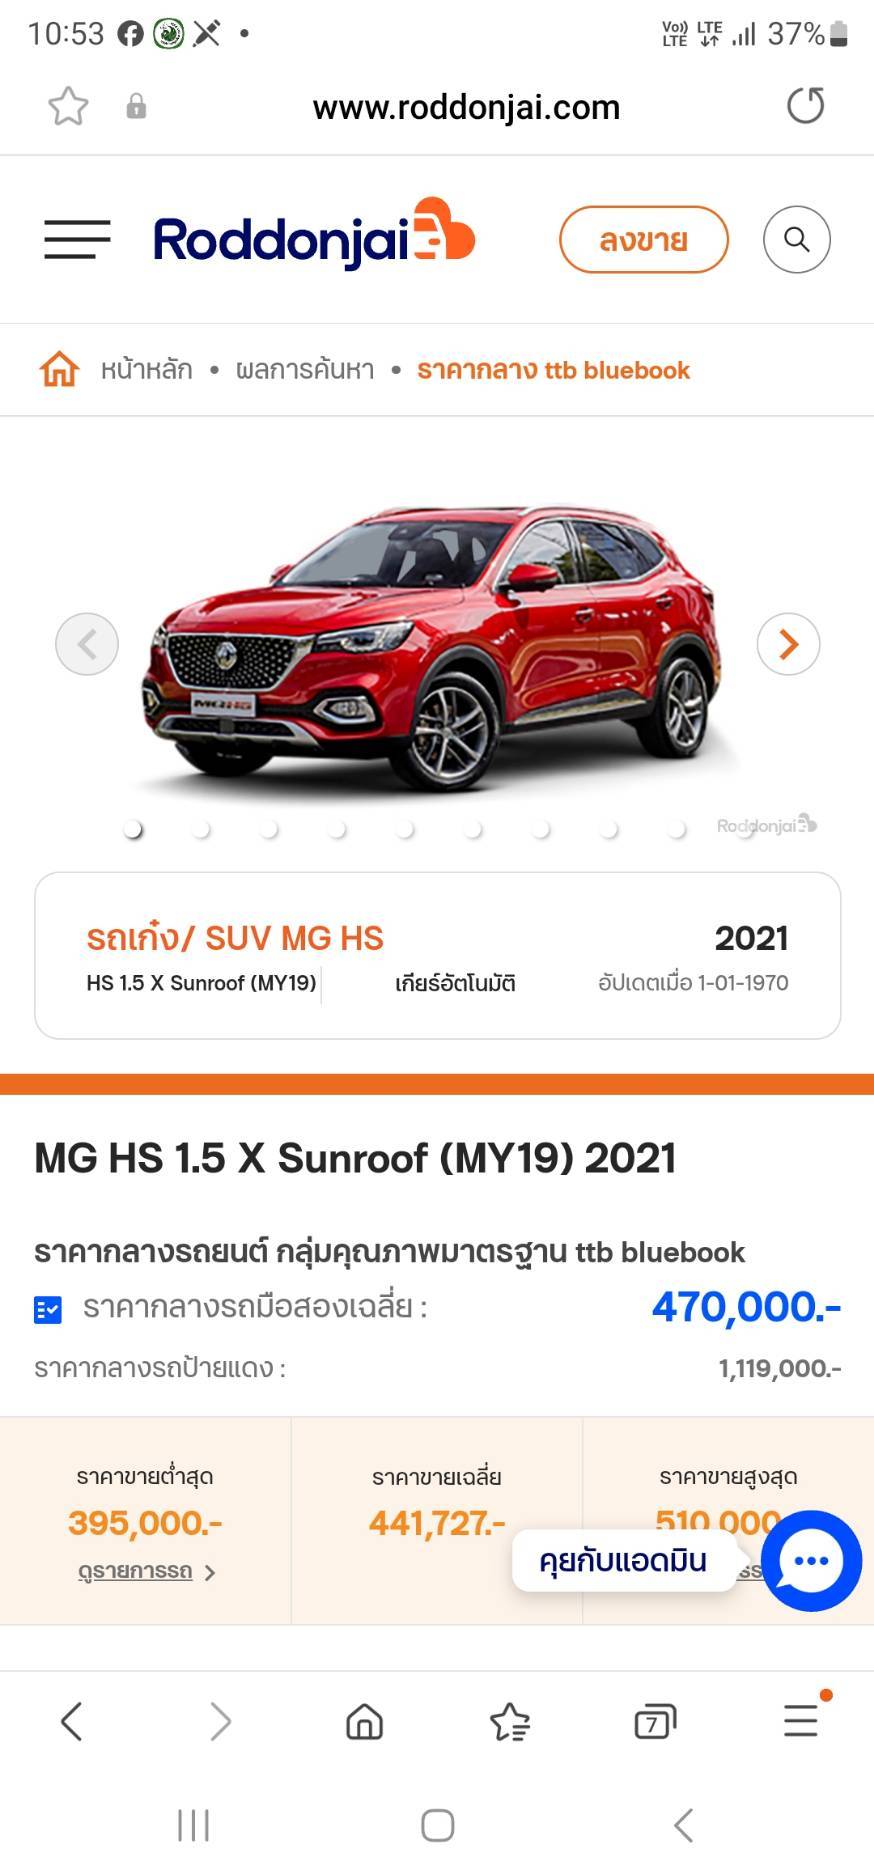Image resolution: width=874 pixels, height=1874 pixels.
Task: Reload the page with refresh icon
Action: click(x=805, y=105)
